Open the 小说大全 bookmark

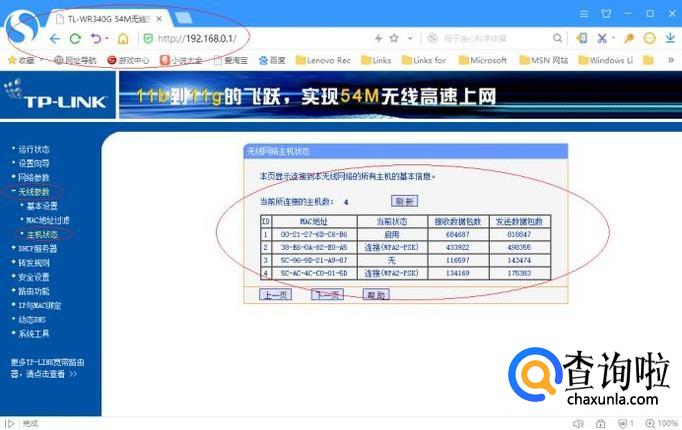181,60
